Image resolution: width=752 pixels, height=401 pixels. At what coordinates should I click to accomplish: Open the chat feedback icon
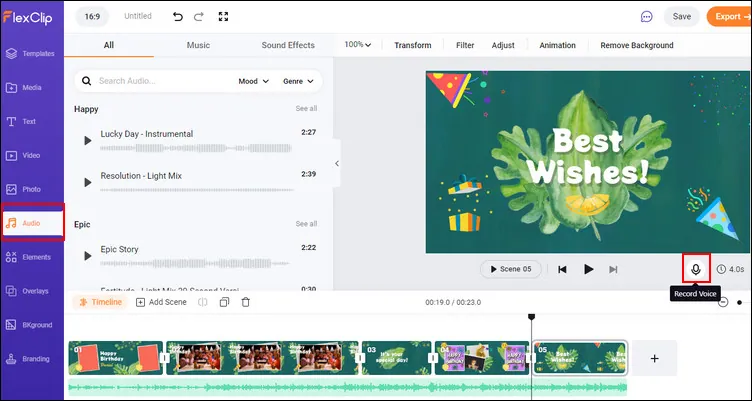click(646, 17)
